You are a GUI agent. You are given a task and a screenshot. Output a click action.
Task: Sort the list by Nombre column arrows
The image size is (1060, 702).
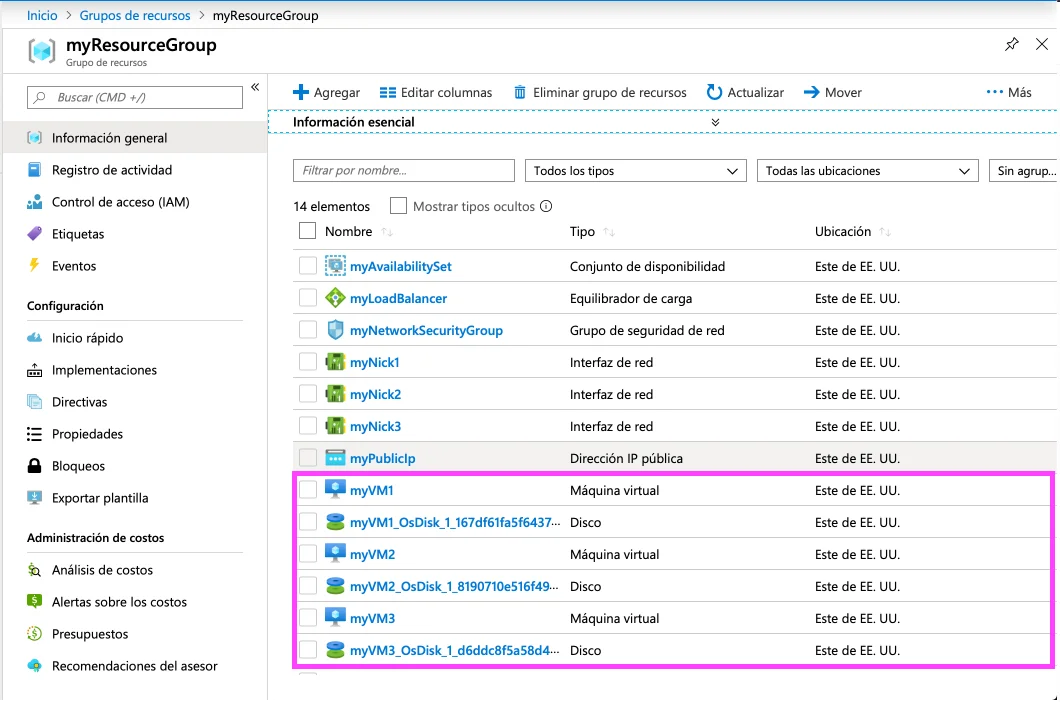click(x=387, y=232)
